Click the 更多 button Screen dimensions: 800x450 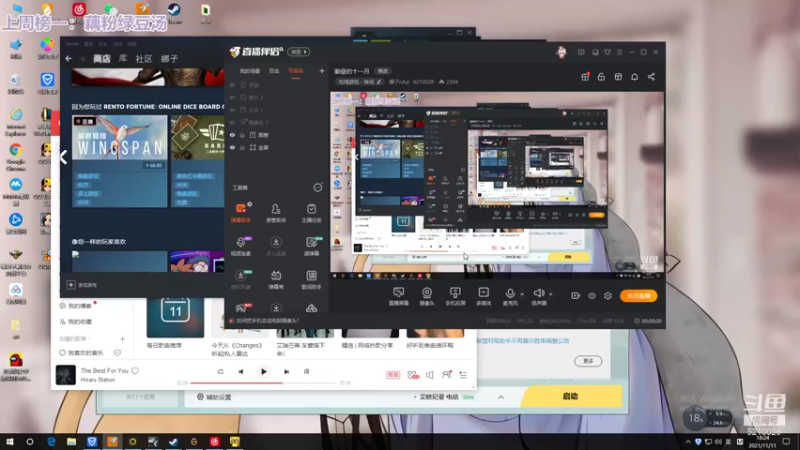click(x=588, y=361)
